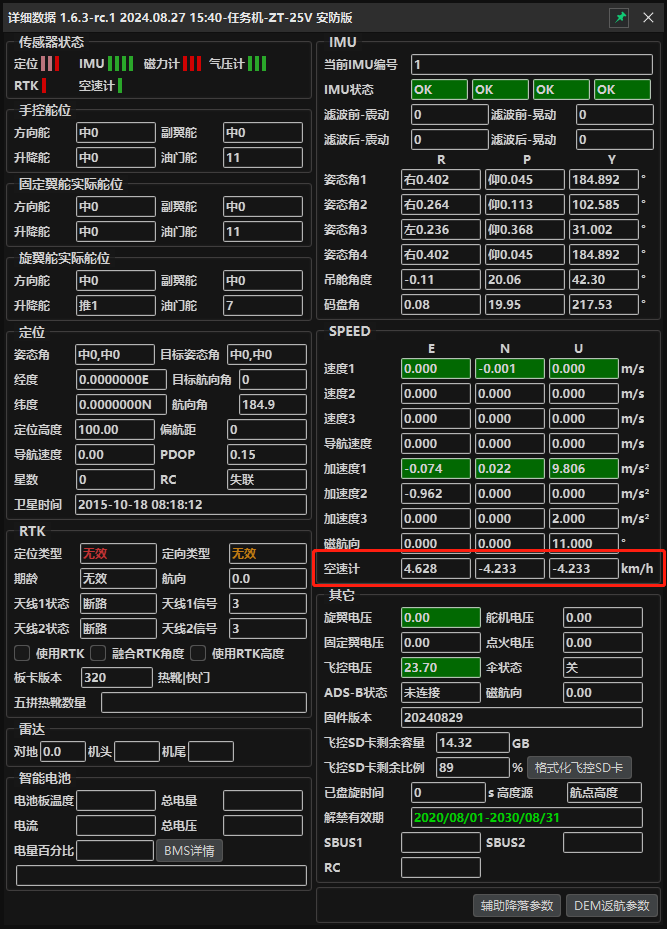Click 吊舱角度 P value 20.06

[525, 280]
